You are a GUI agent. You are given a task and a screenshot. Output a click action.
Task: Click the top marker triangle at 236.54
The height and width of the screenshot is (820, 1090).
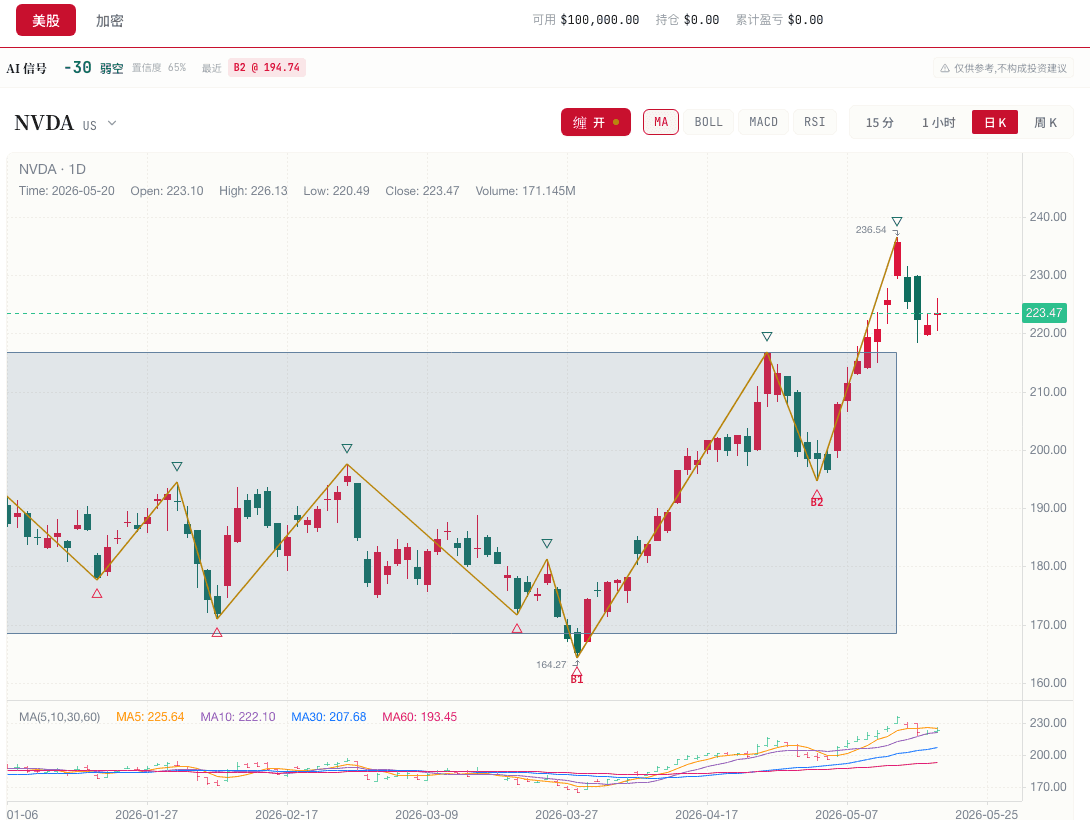[897, 222]
